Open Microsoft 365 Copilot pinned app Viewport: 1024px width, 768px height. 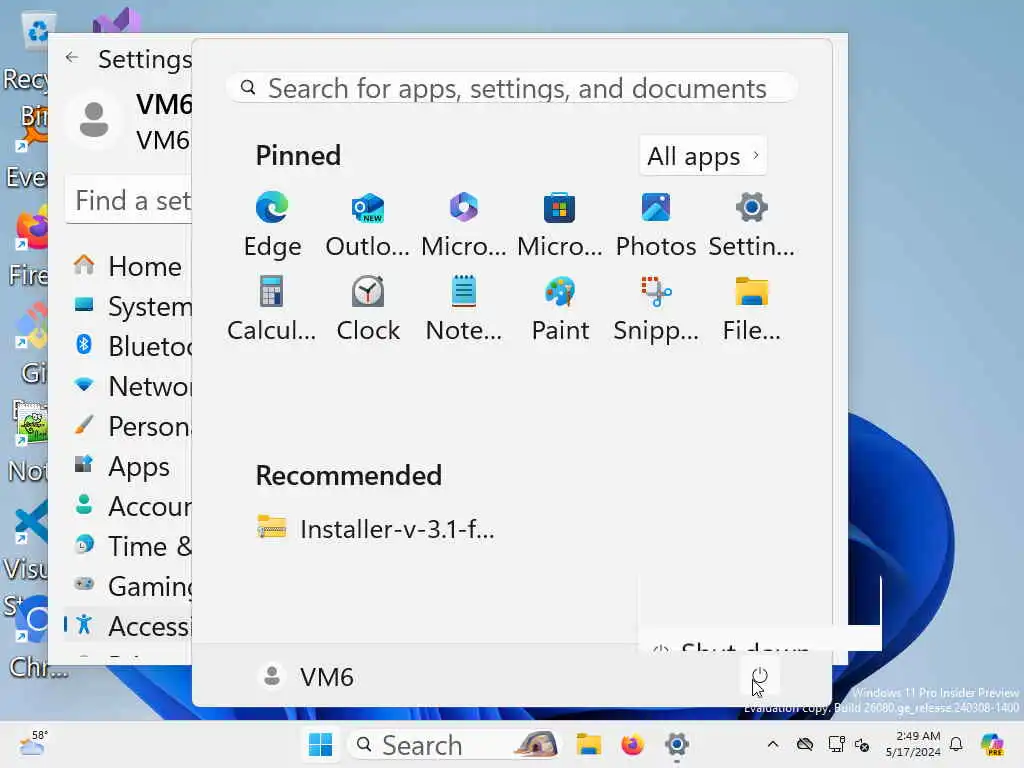pyautogui.click(x=464, y=225)
